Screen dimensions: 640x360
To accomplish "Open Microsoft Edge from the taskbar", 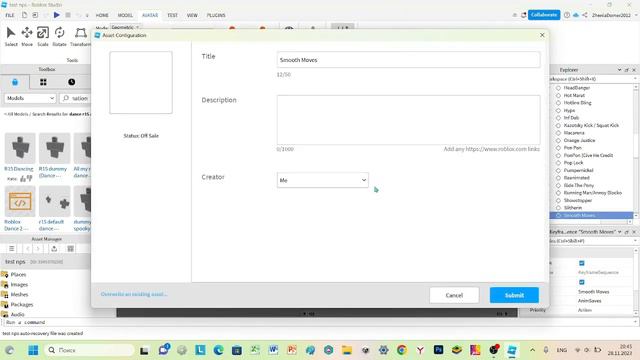I will pyautogui.click(x=218, y=350).
